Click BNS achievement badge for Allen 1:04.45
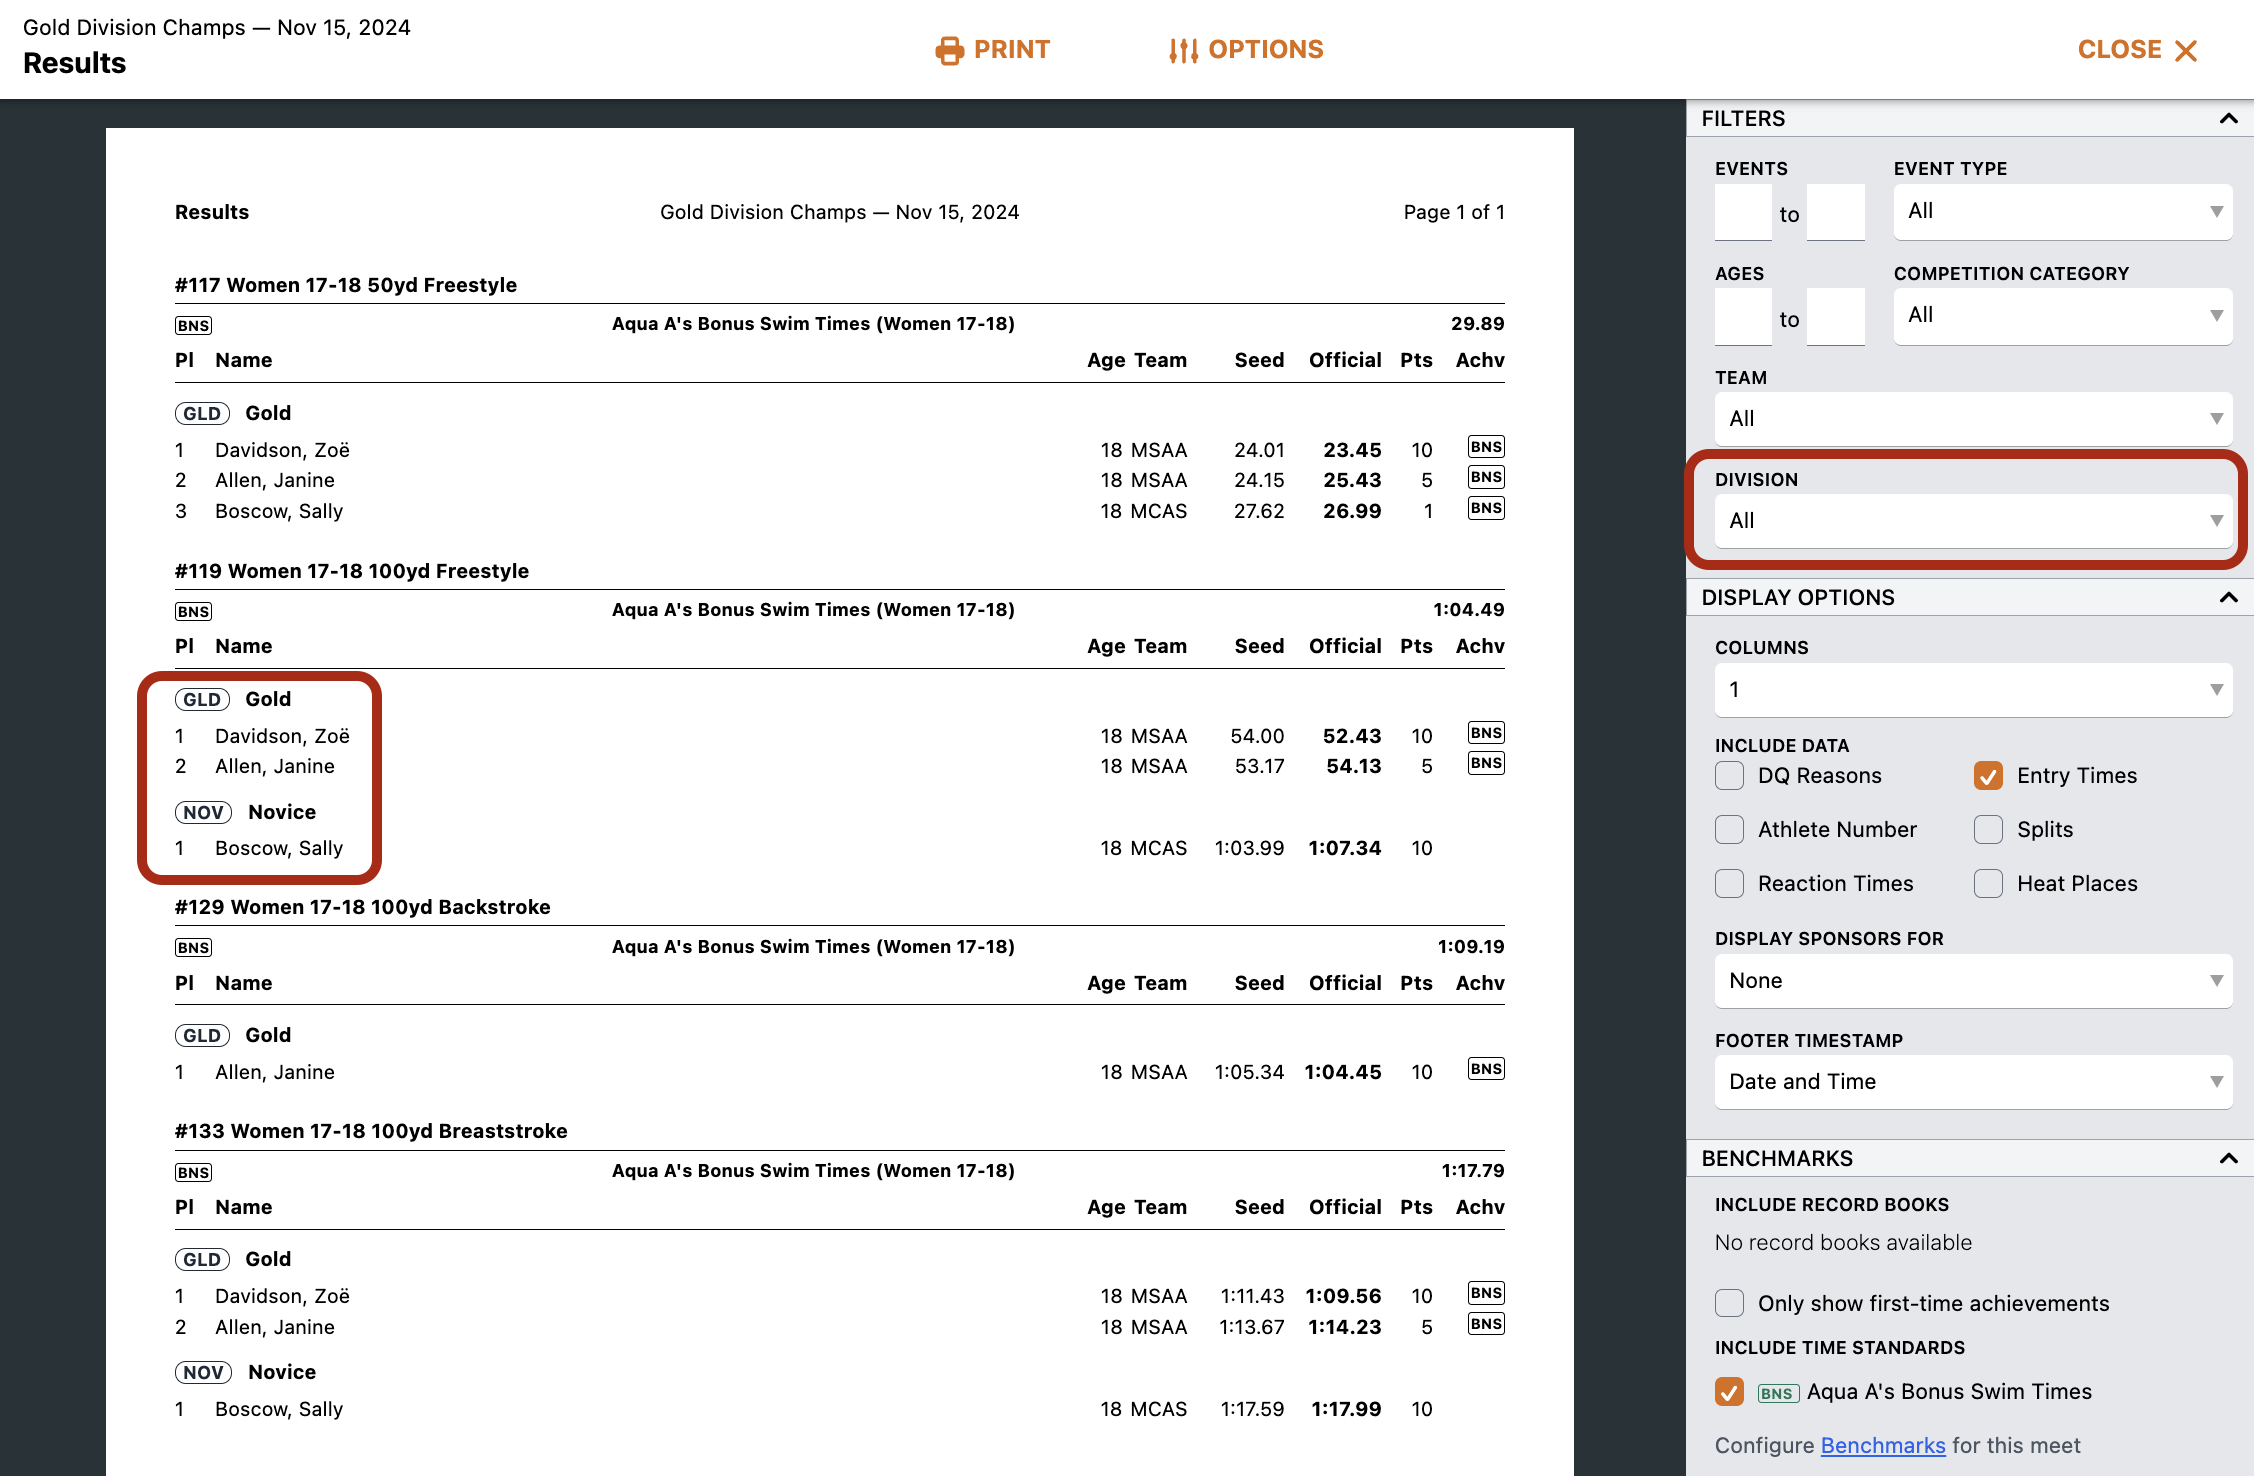Image resolution: width=2254 pixels, height=1476 pixels. [x=1486, y=1069]
